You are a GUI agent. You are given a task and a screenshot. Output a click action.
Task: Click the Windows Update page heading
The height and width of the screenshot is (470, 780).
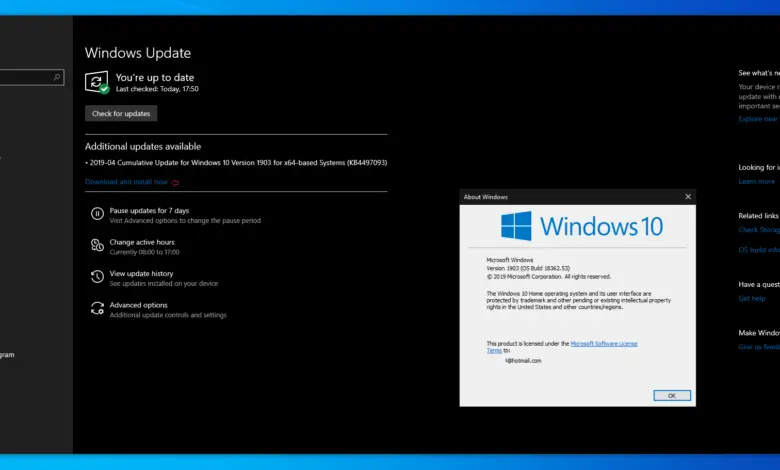138,53
